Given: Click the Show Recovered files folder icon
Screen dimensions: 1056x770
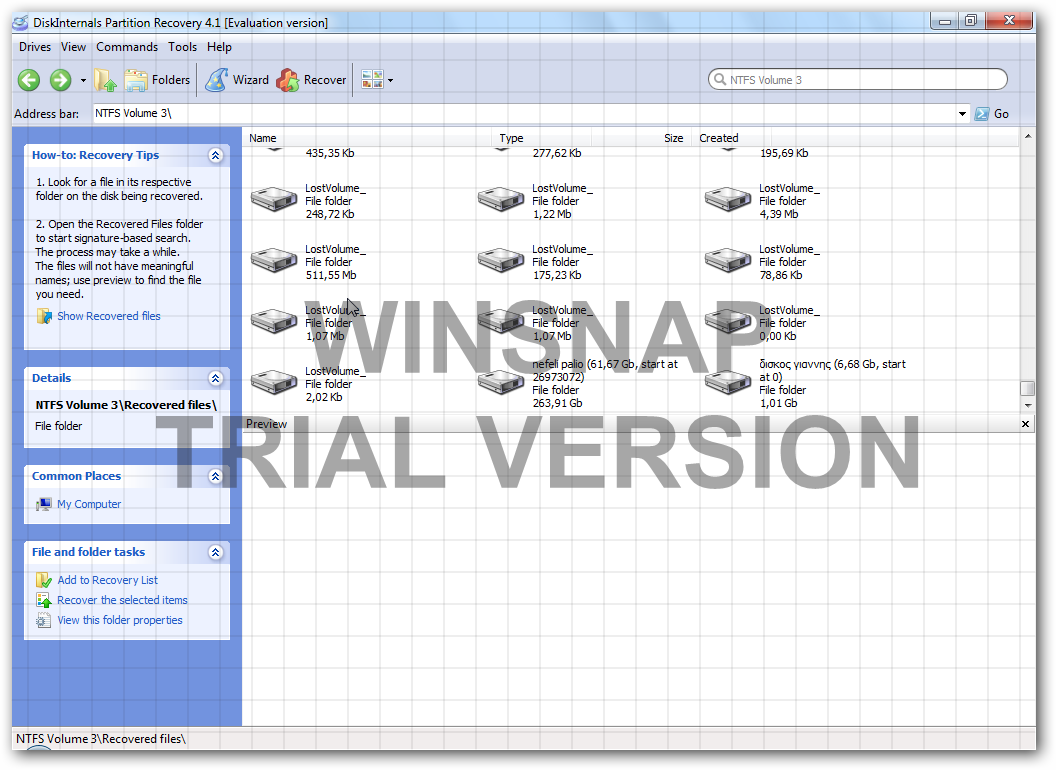Looking at the screenshot, I should click(44, 316).
